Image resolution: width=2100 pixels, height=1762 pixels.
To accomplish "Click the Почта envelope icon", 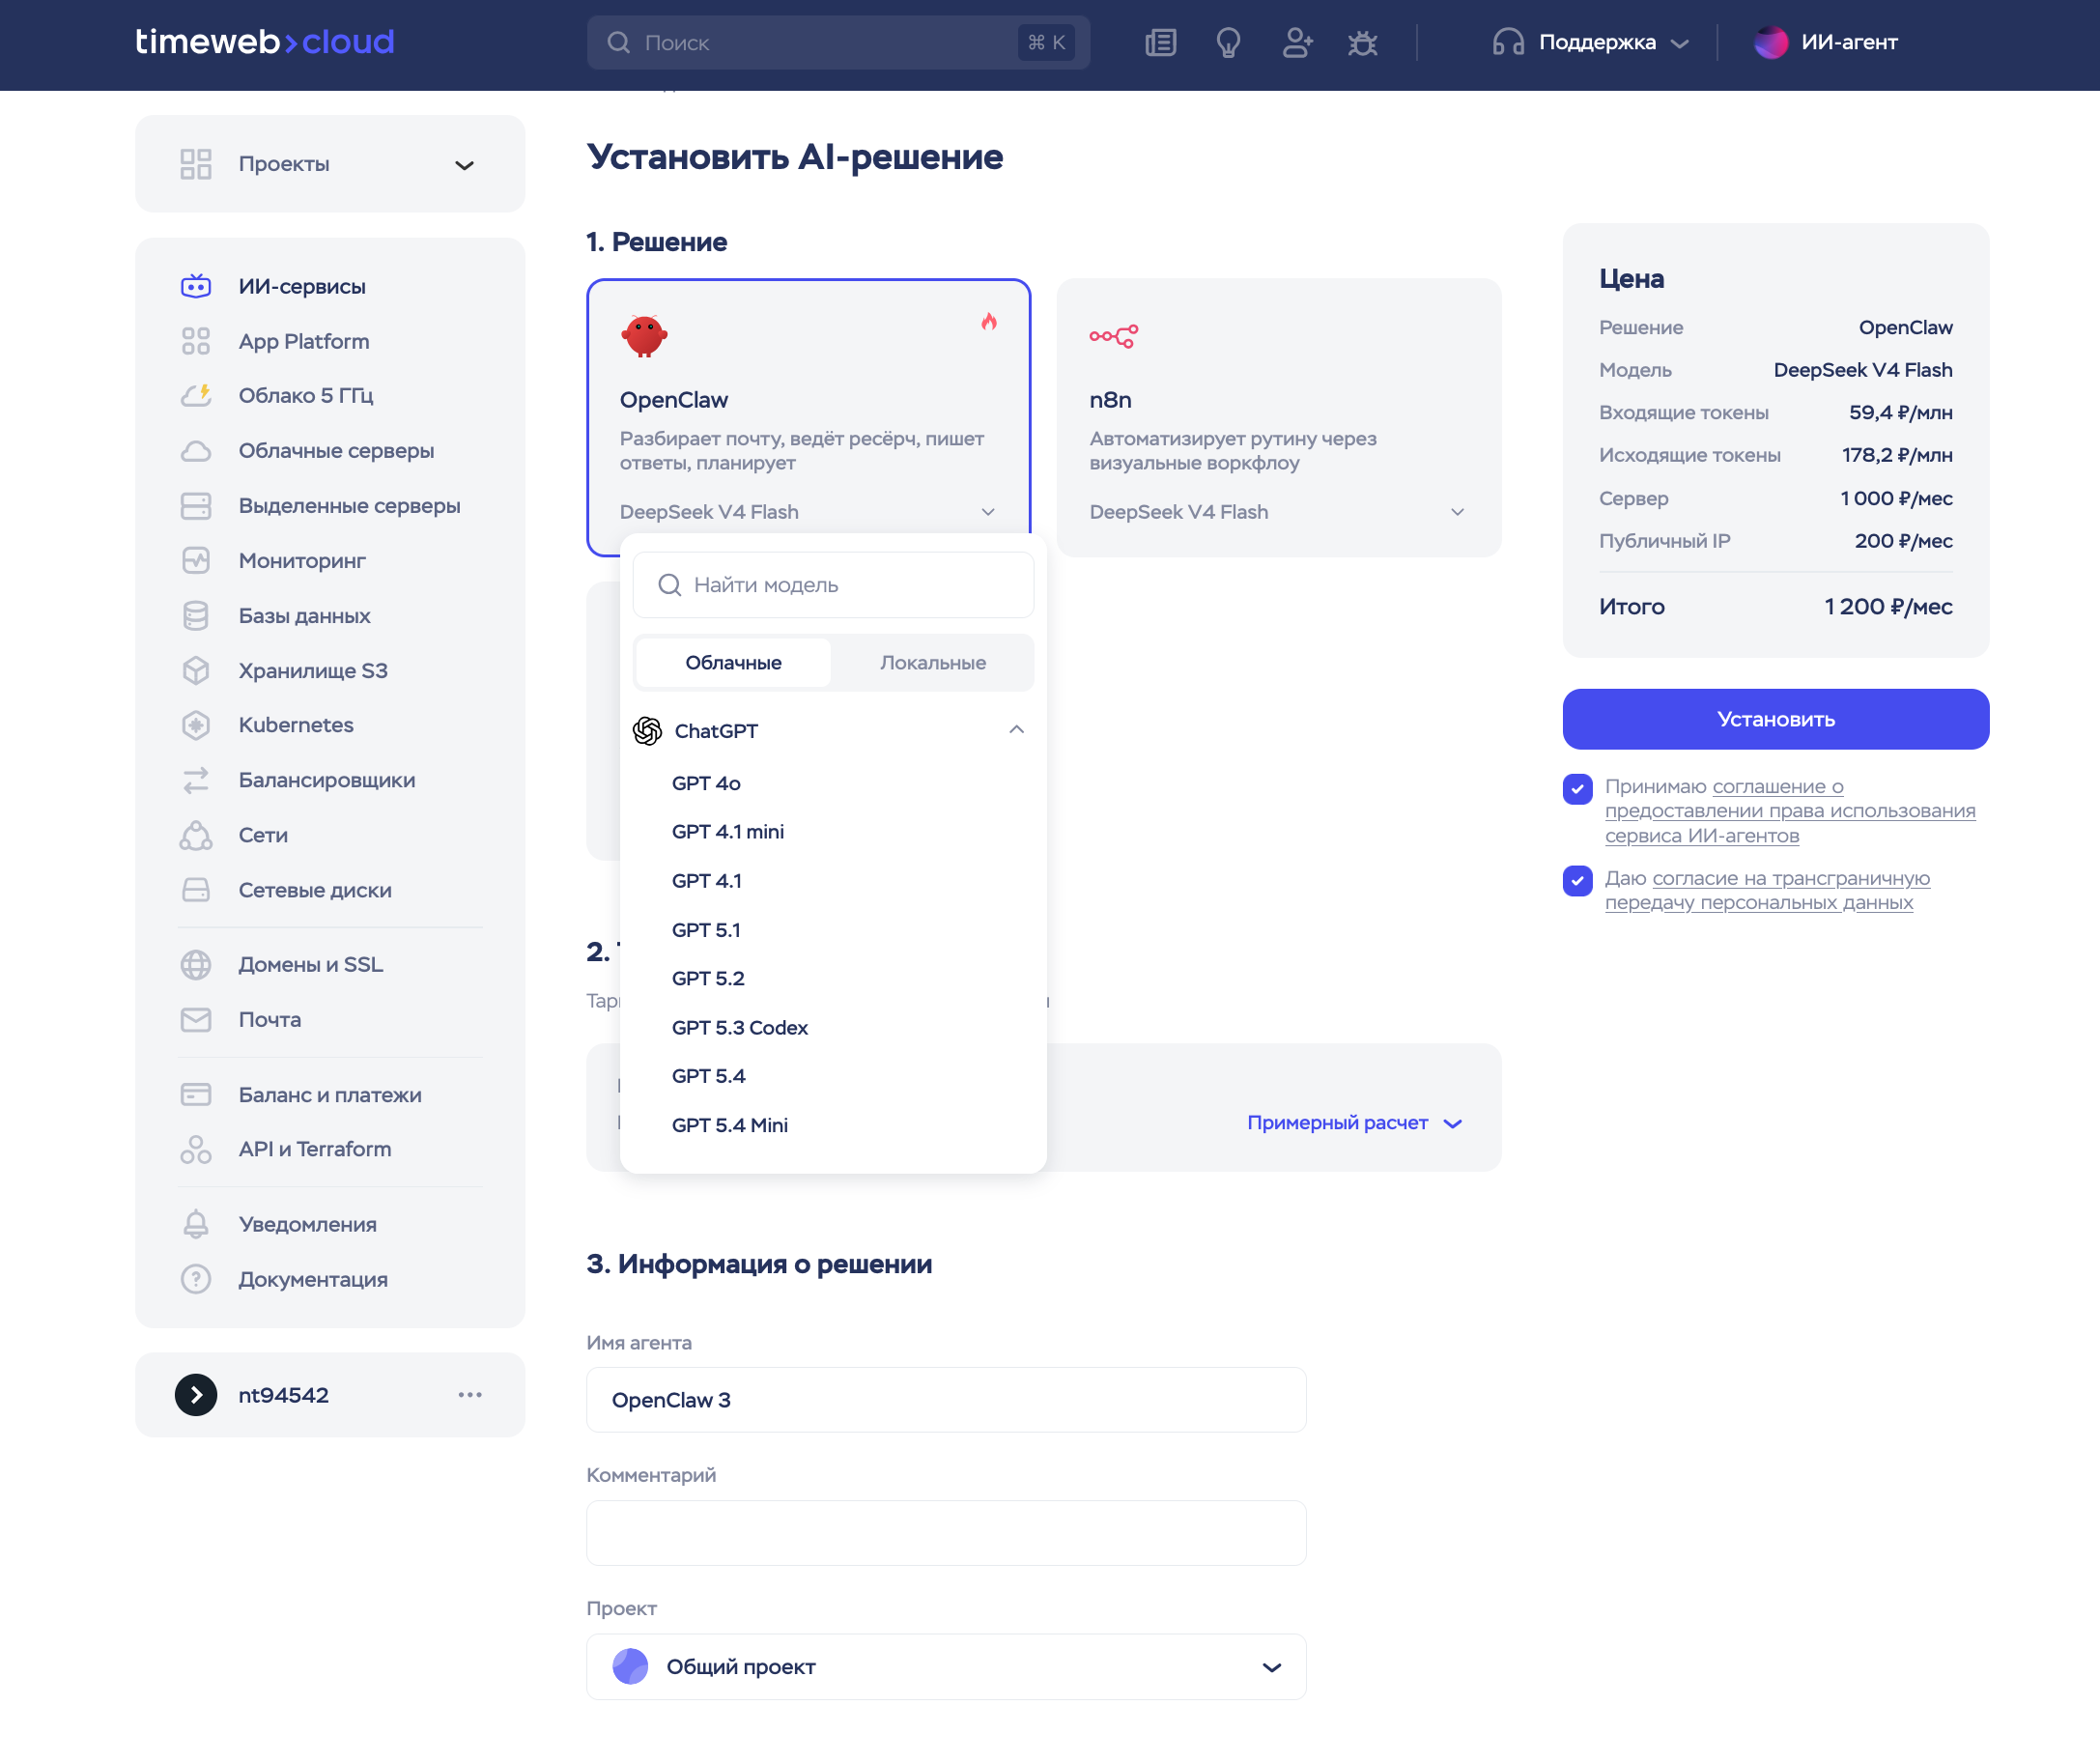I will [x=196, y=1019].
